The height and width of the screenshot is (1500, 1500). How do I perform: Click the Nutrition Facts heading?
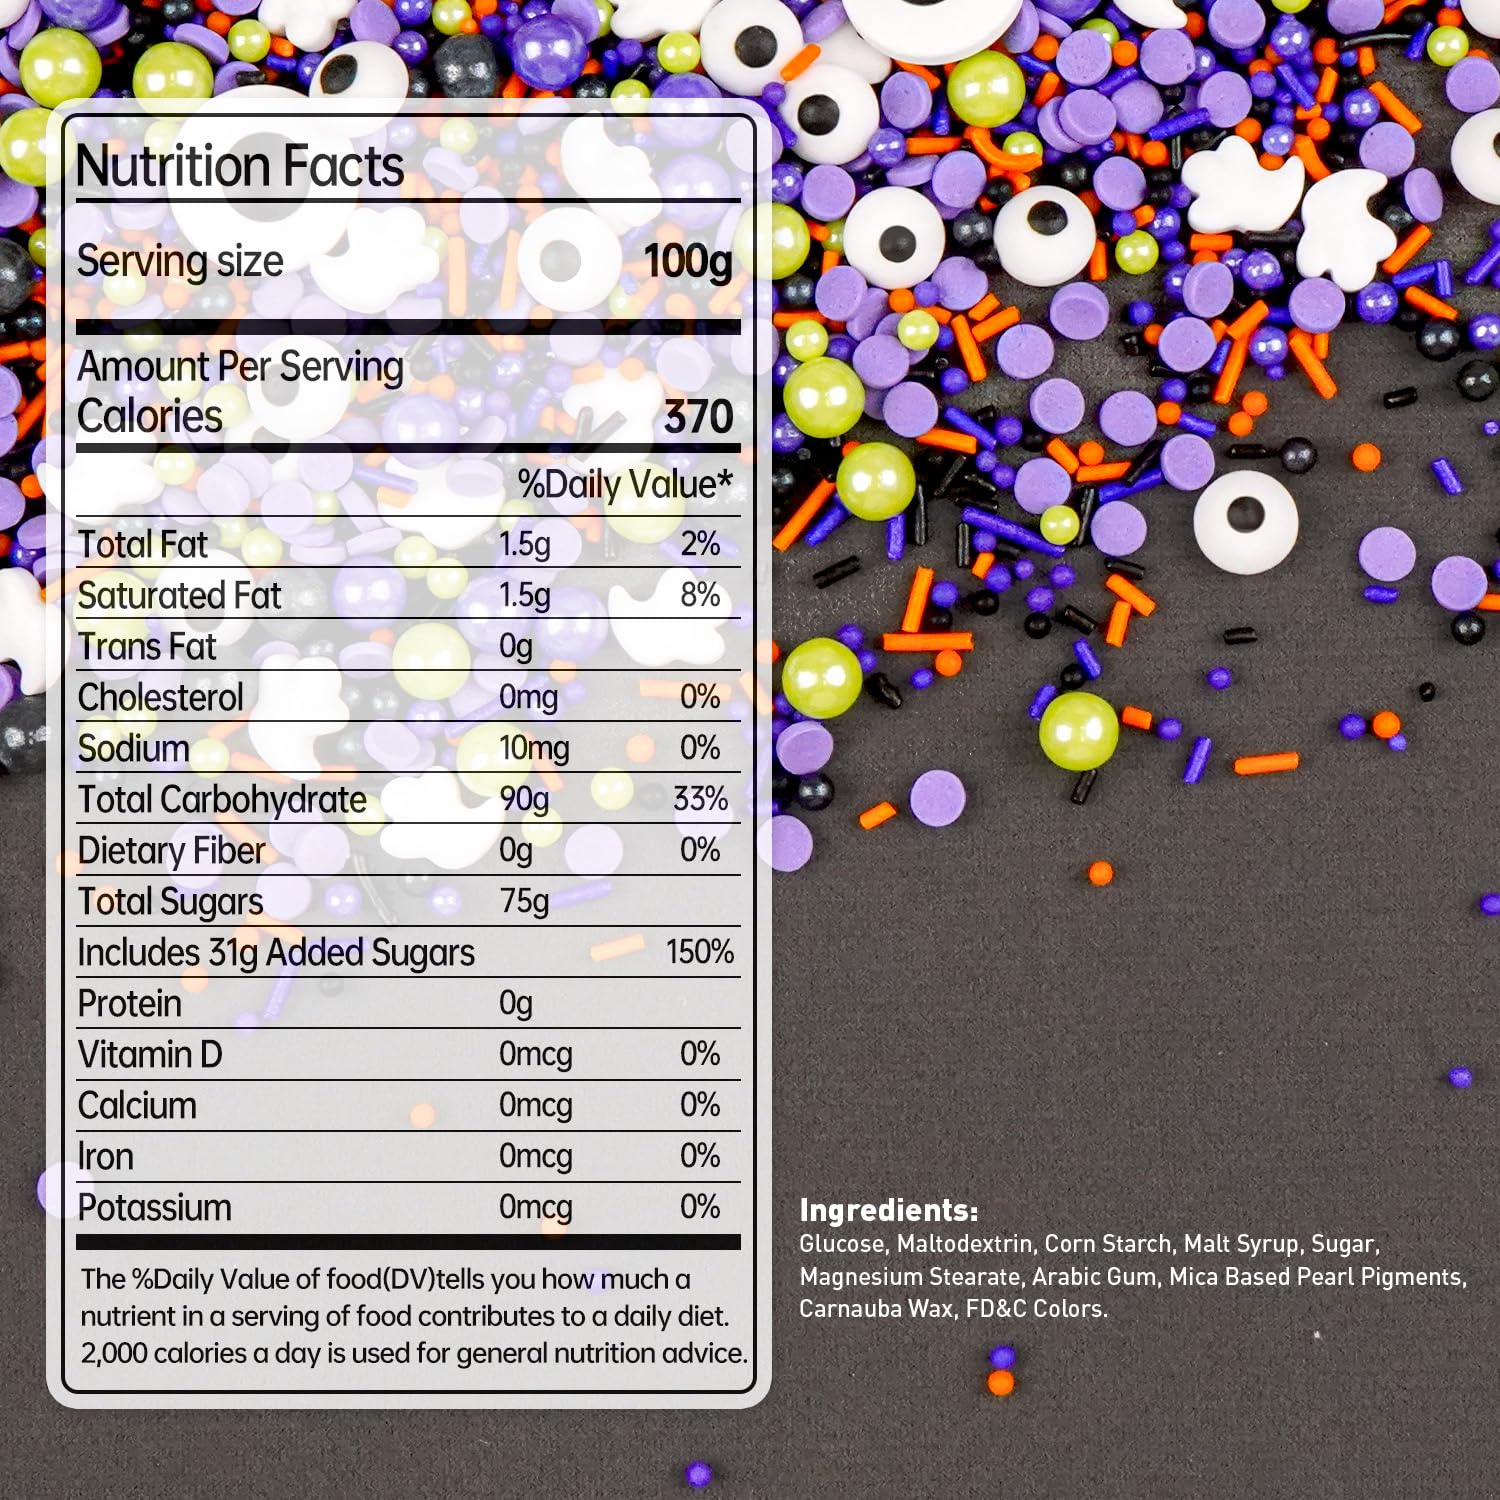coord(240,166)
